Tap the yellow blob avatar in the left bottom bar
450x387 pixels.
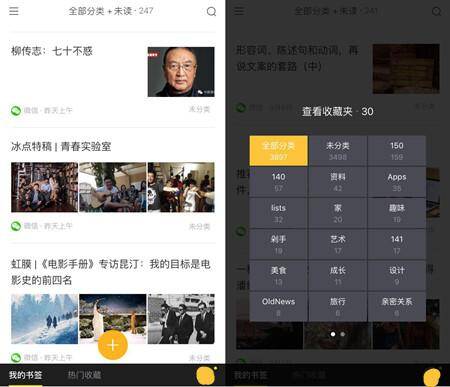pyautogui.click(x=206, y=375)
